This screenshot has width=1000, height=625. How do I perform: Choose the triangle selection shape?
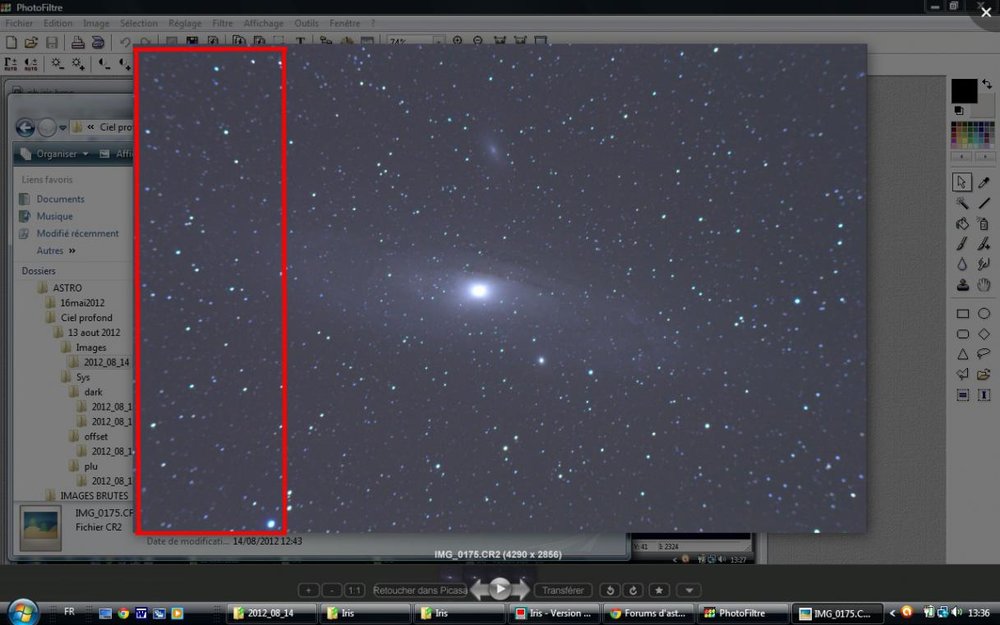click(962, 355)
